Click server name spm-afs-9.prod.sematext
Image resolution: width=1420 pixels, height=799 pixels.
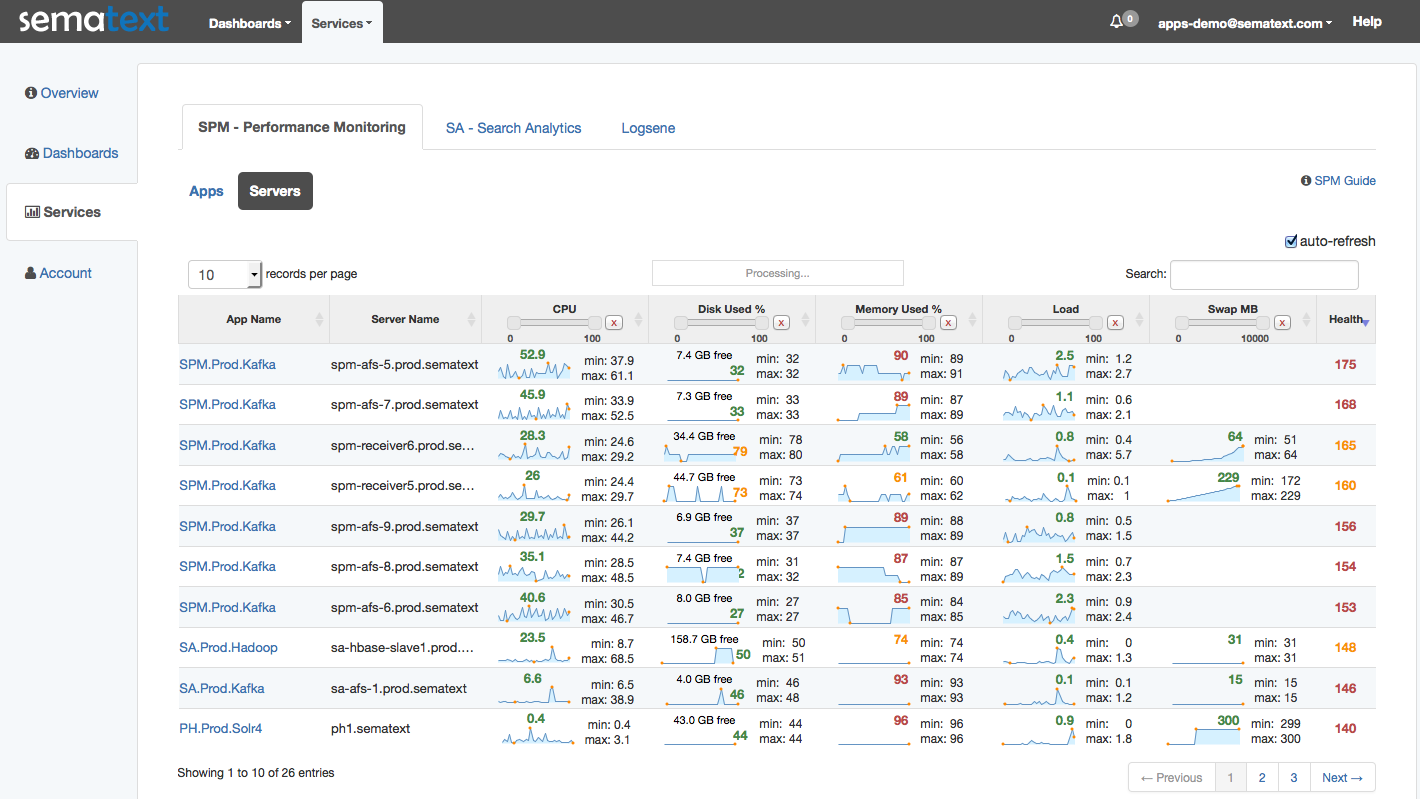404,526
